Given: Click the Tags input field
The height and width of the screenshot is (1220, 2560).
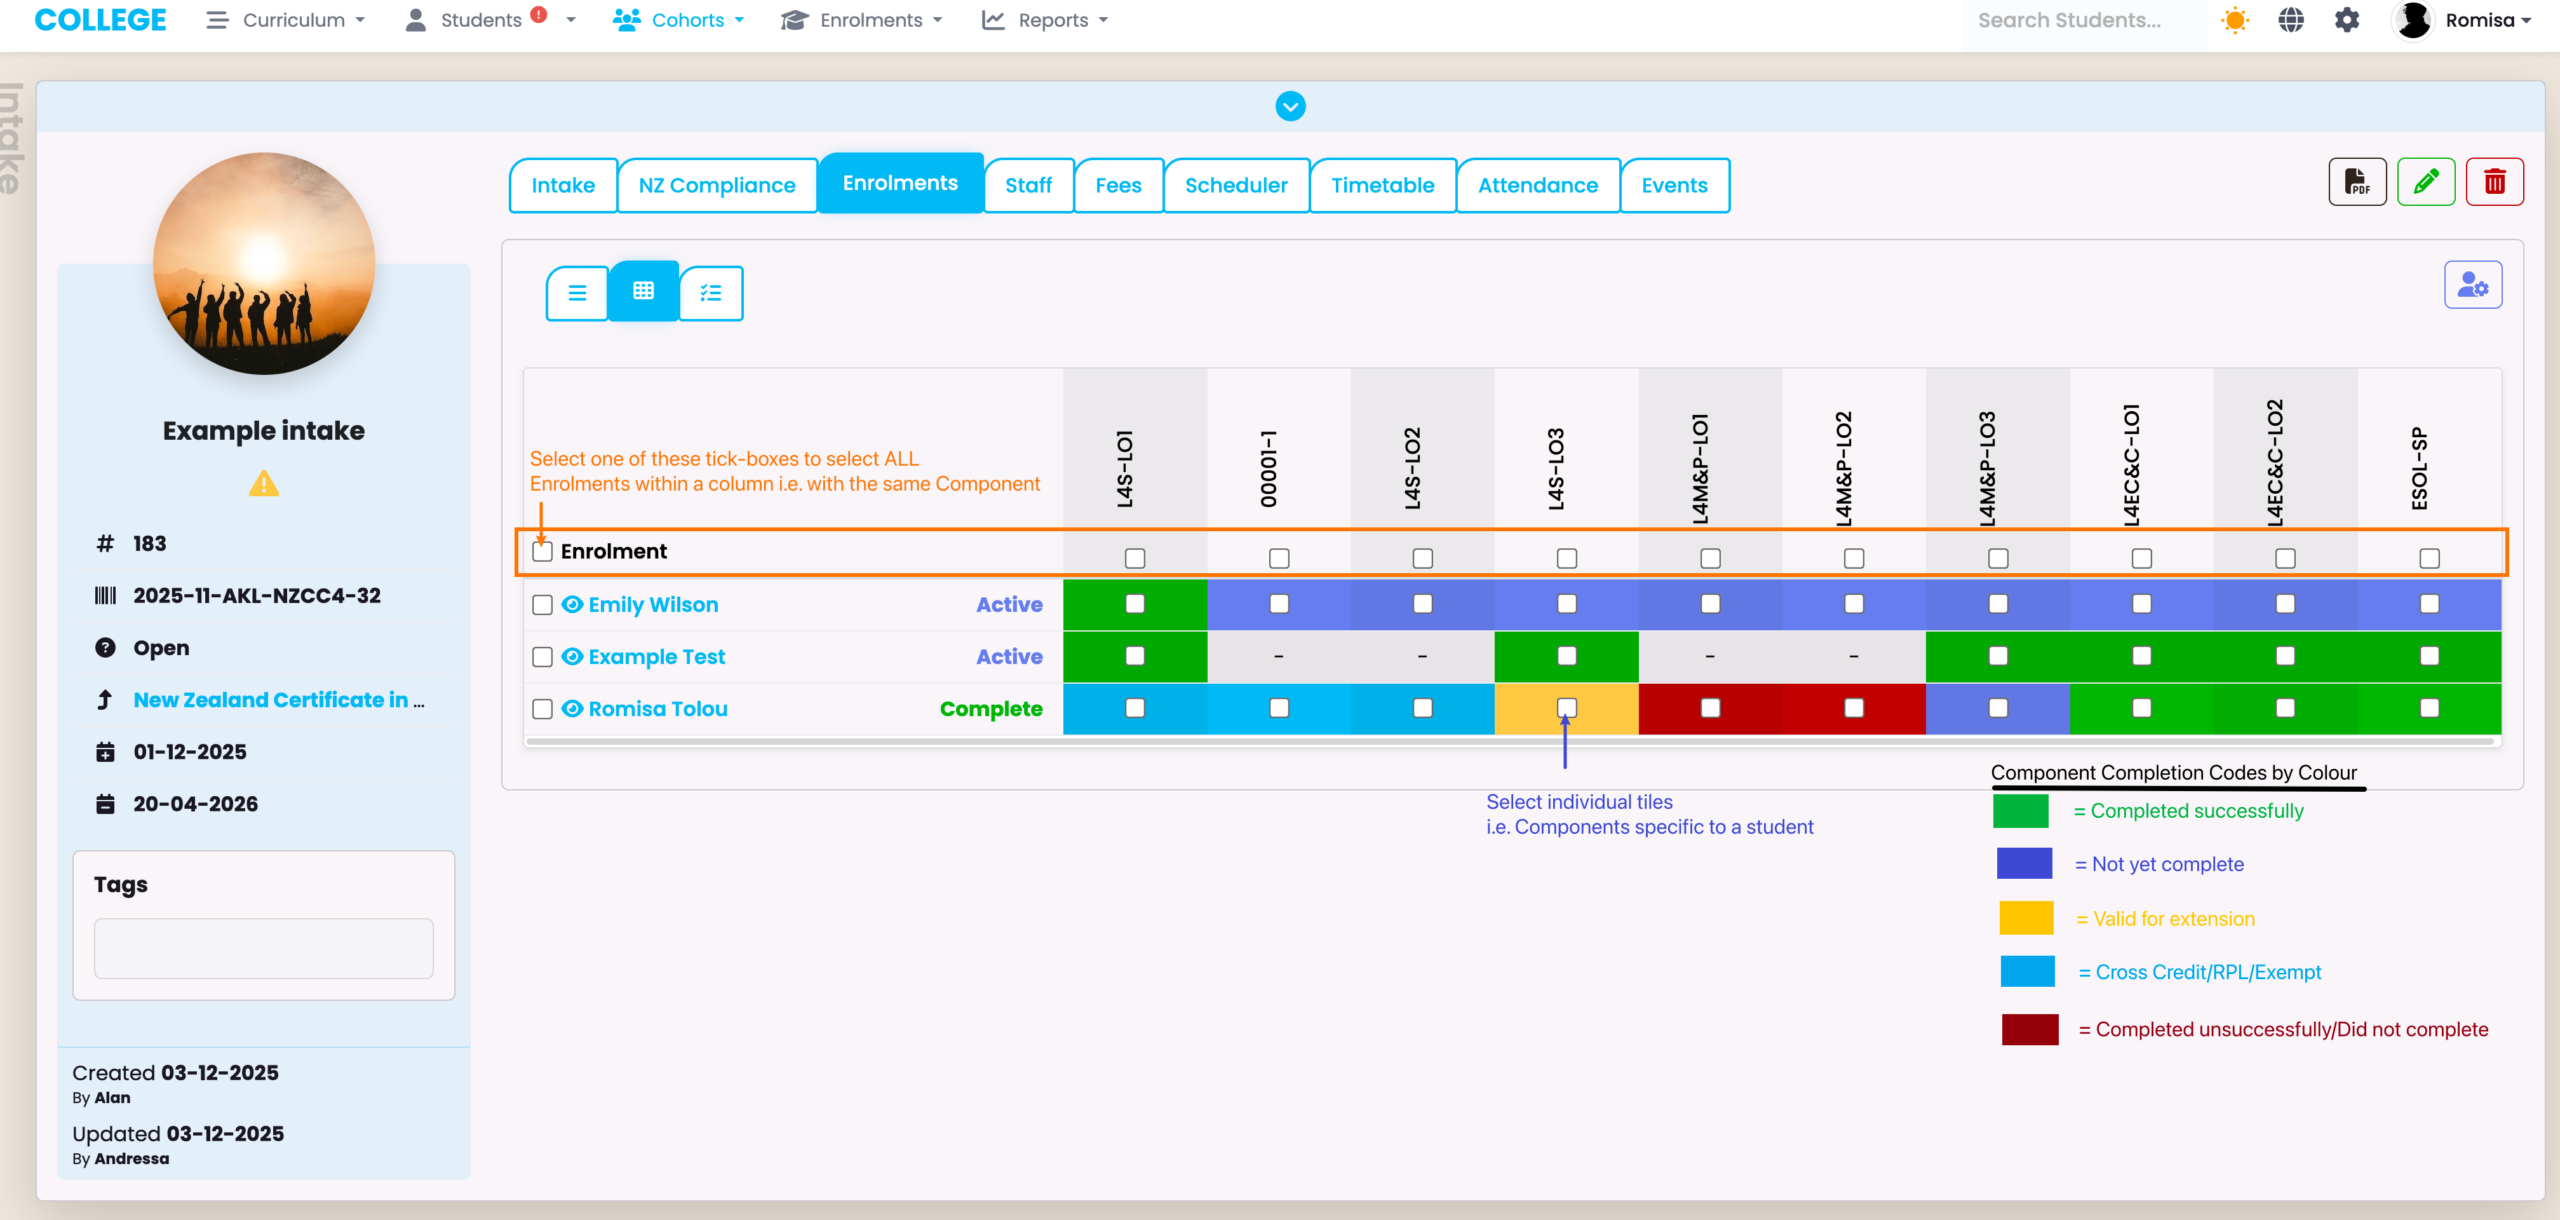Looking at the screenshot, I should pyautogui.click(x=264, y=947).
